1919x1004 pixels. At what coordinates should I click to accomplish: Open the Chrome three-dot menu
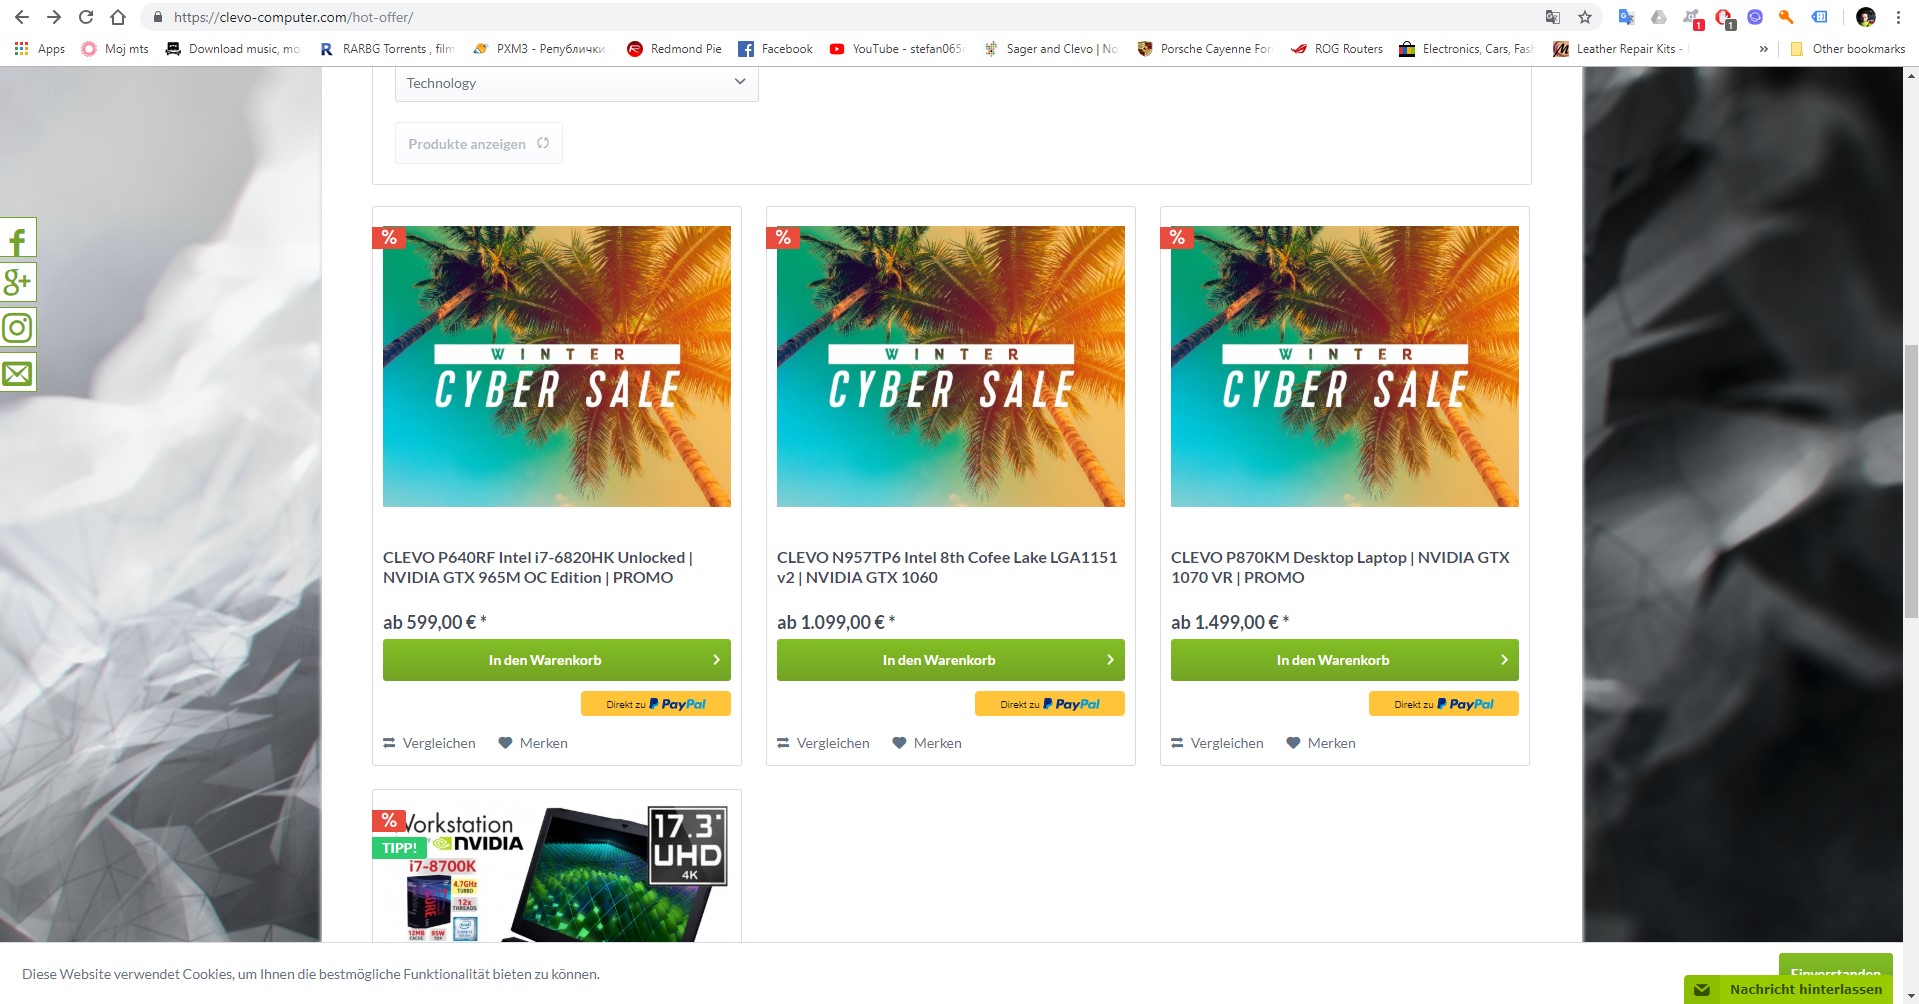coord(1898,17)
